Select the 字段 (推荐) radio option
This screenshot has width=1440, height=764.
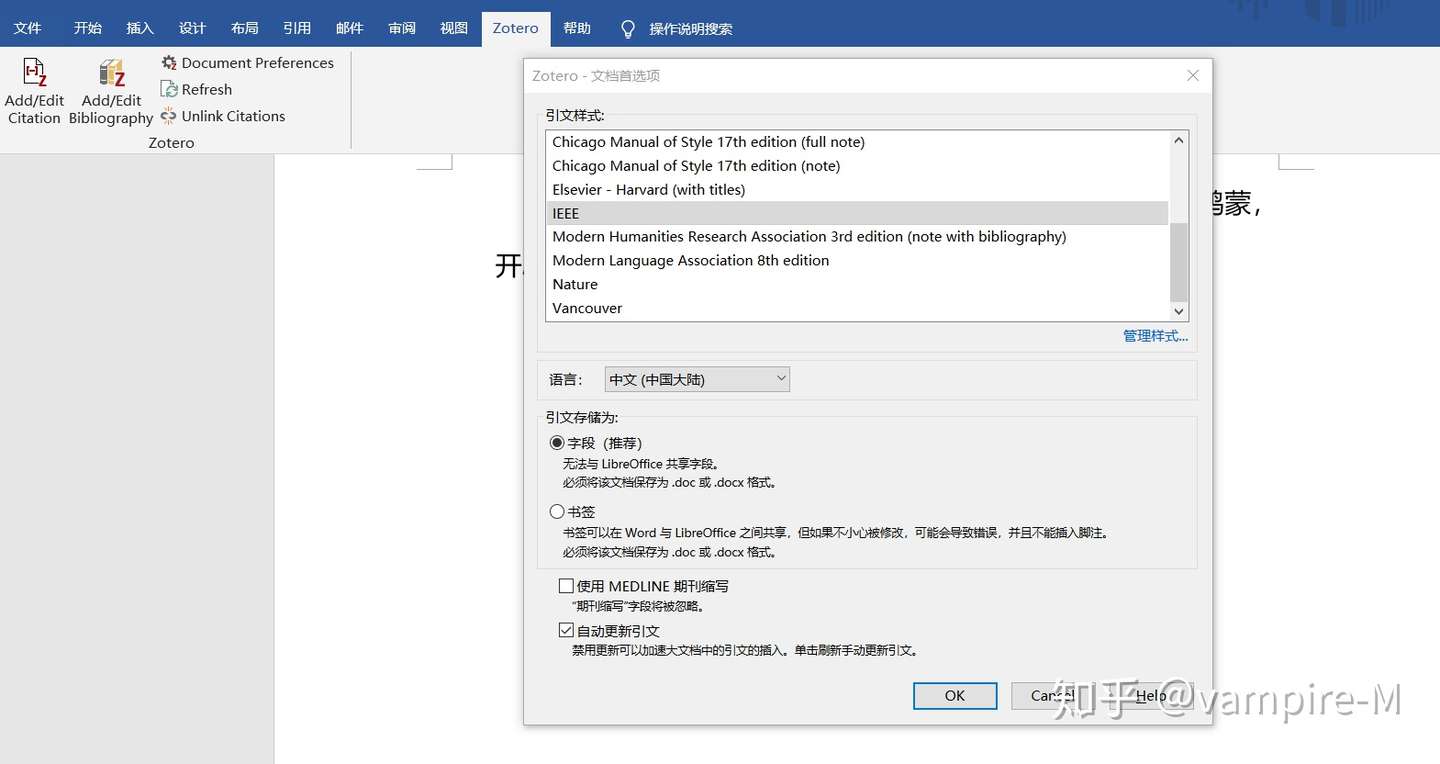coord(557,443)
